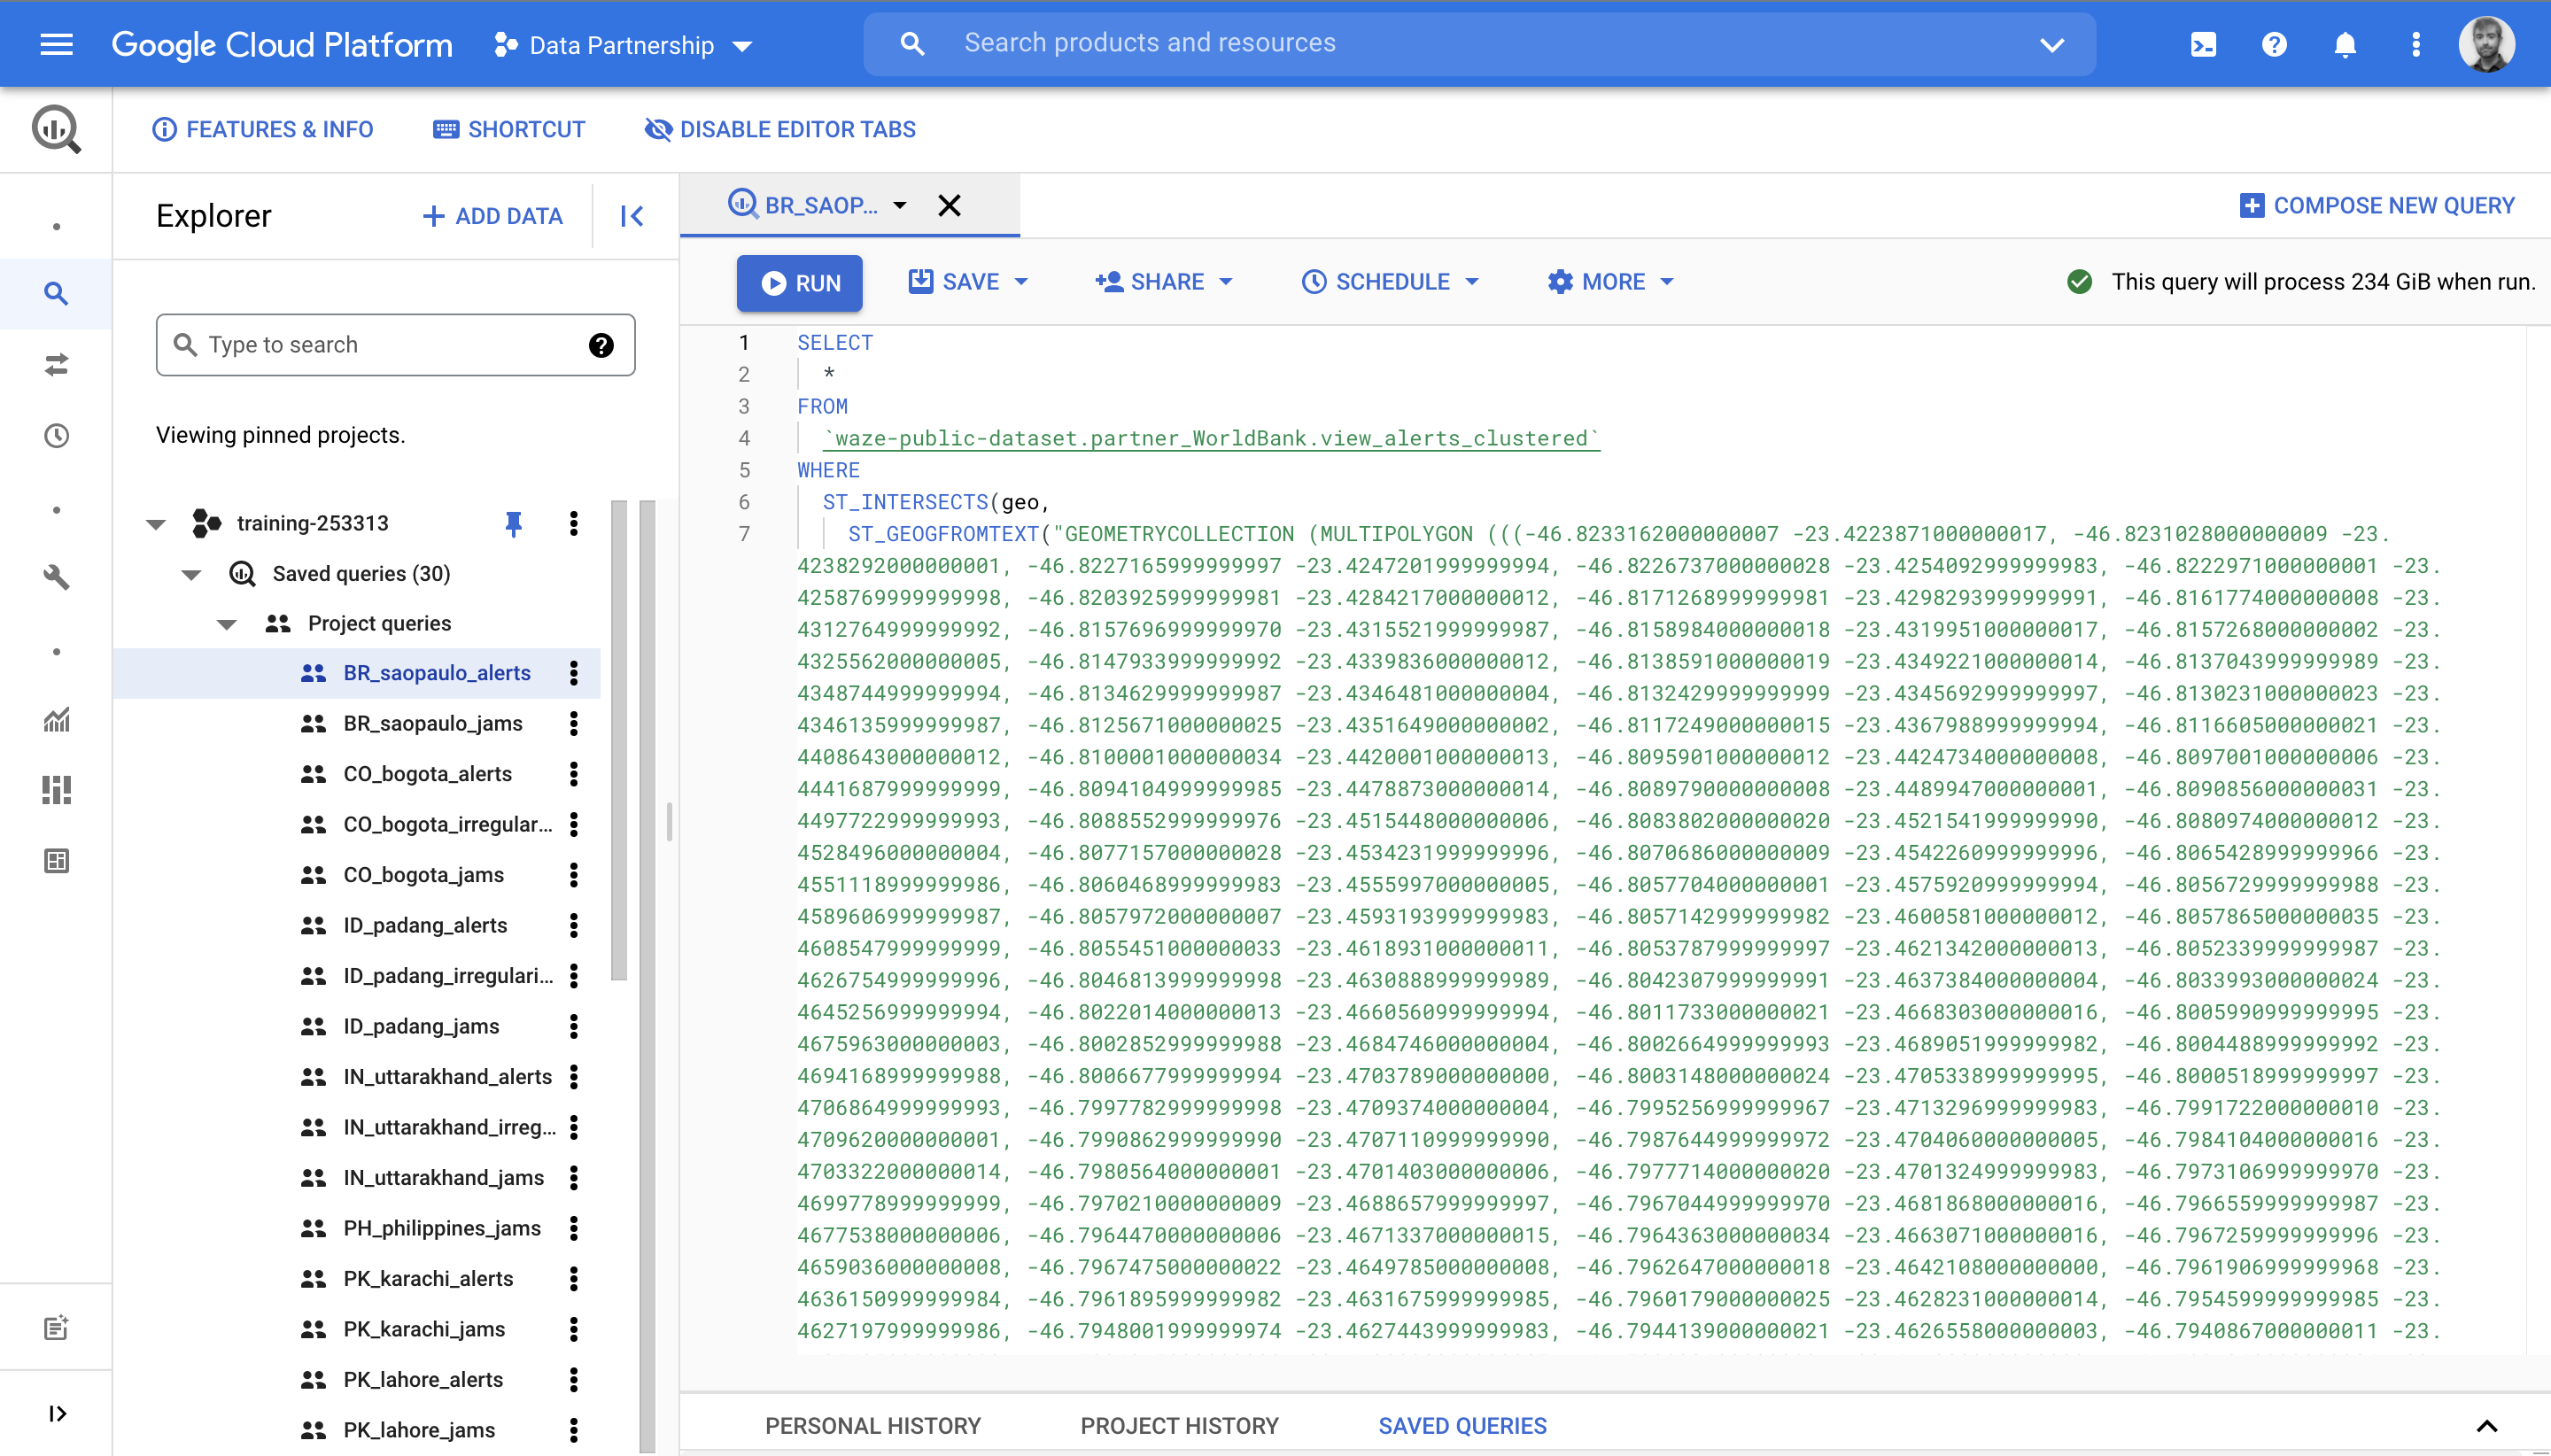This screenshot has height=1456, width=2551.
Task: Open actions menu for PK_karachi_alerts
Action: click(574, 1278)
